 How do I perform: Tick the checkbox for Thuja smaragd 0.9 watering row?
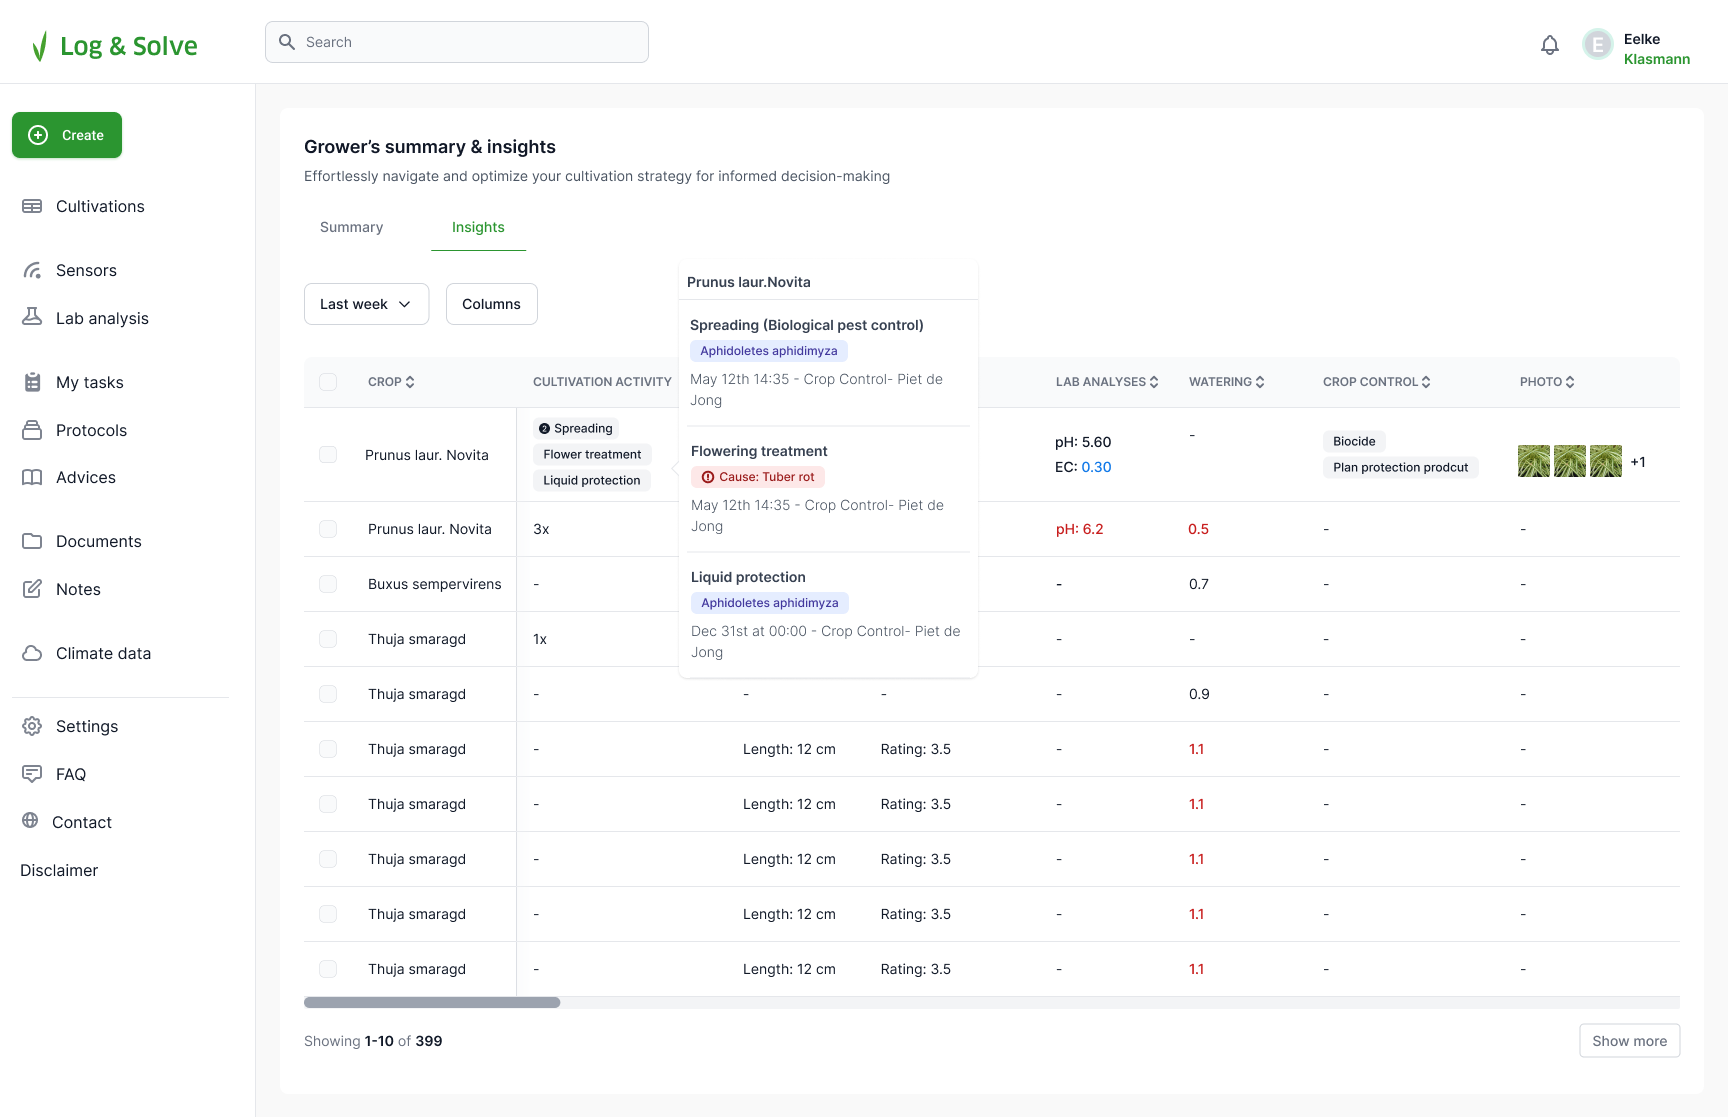click(x=328, y=694)
